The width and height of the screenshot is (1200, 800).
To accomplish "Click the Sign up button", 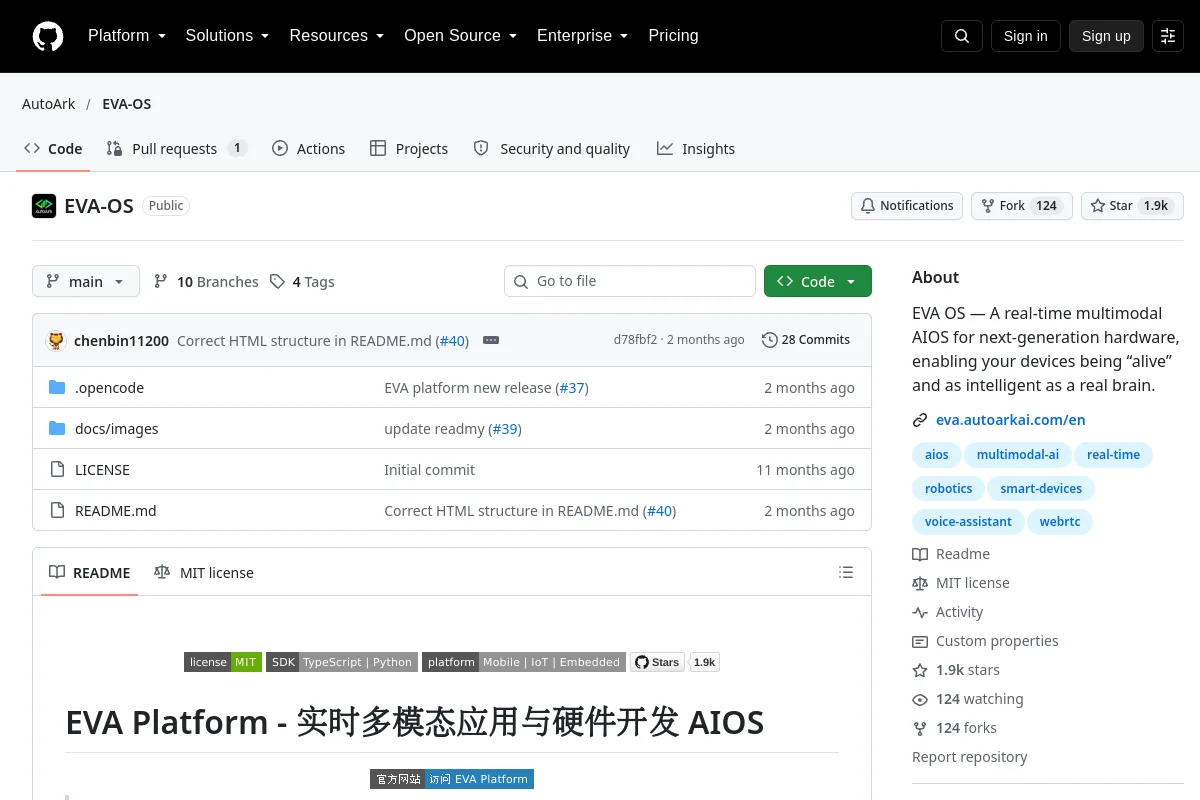I will pos(1106,36).
